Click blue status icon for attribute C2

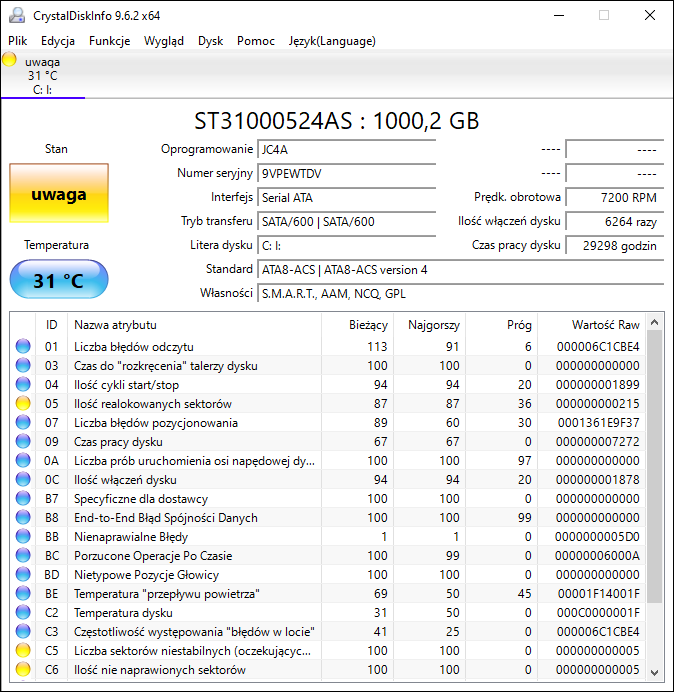point(23,612)
